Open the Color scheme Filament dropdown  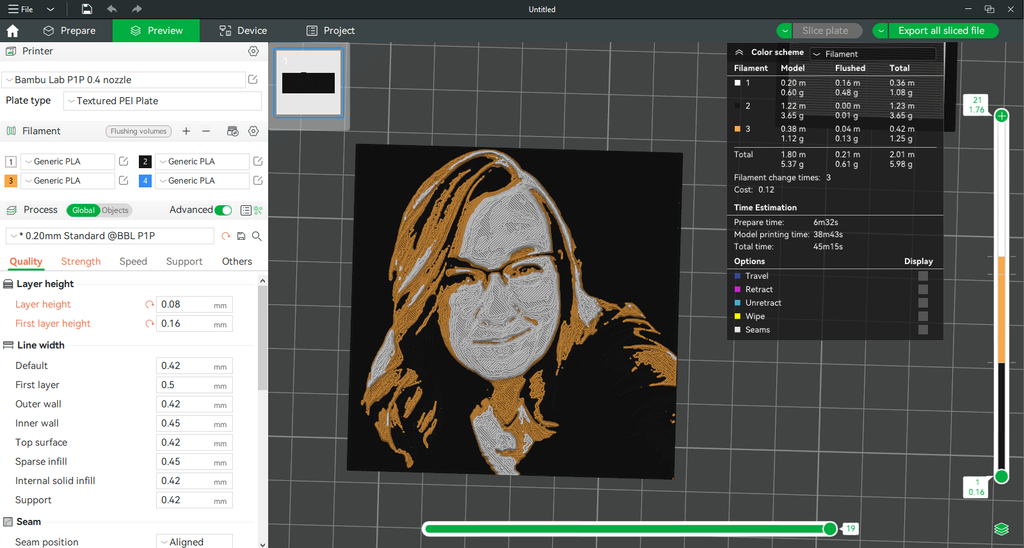[872, 54]
